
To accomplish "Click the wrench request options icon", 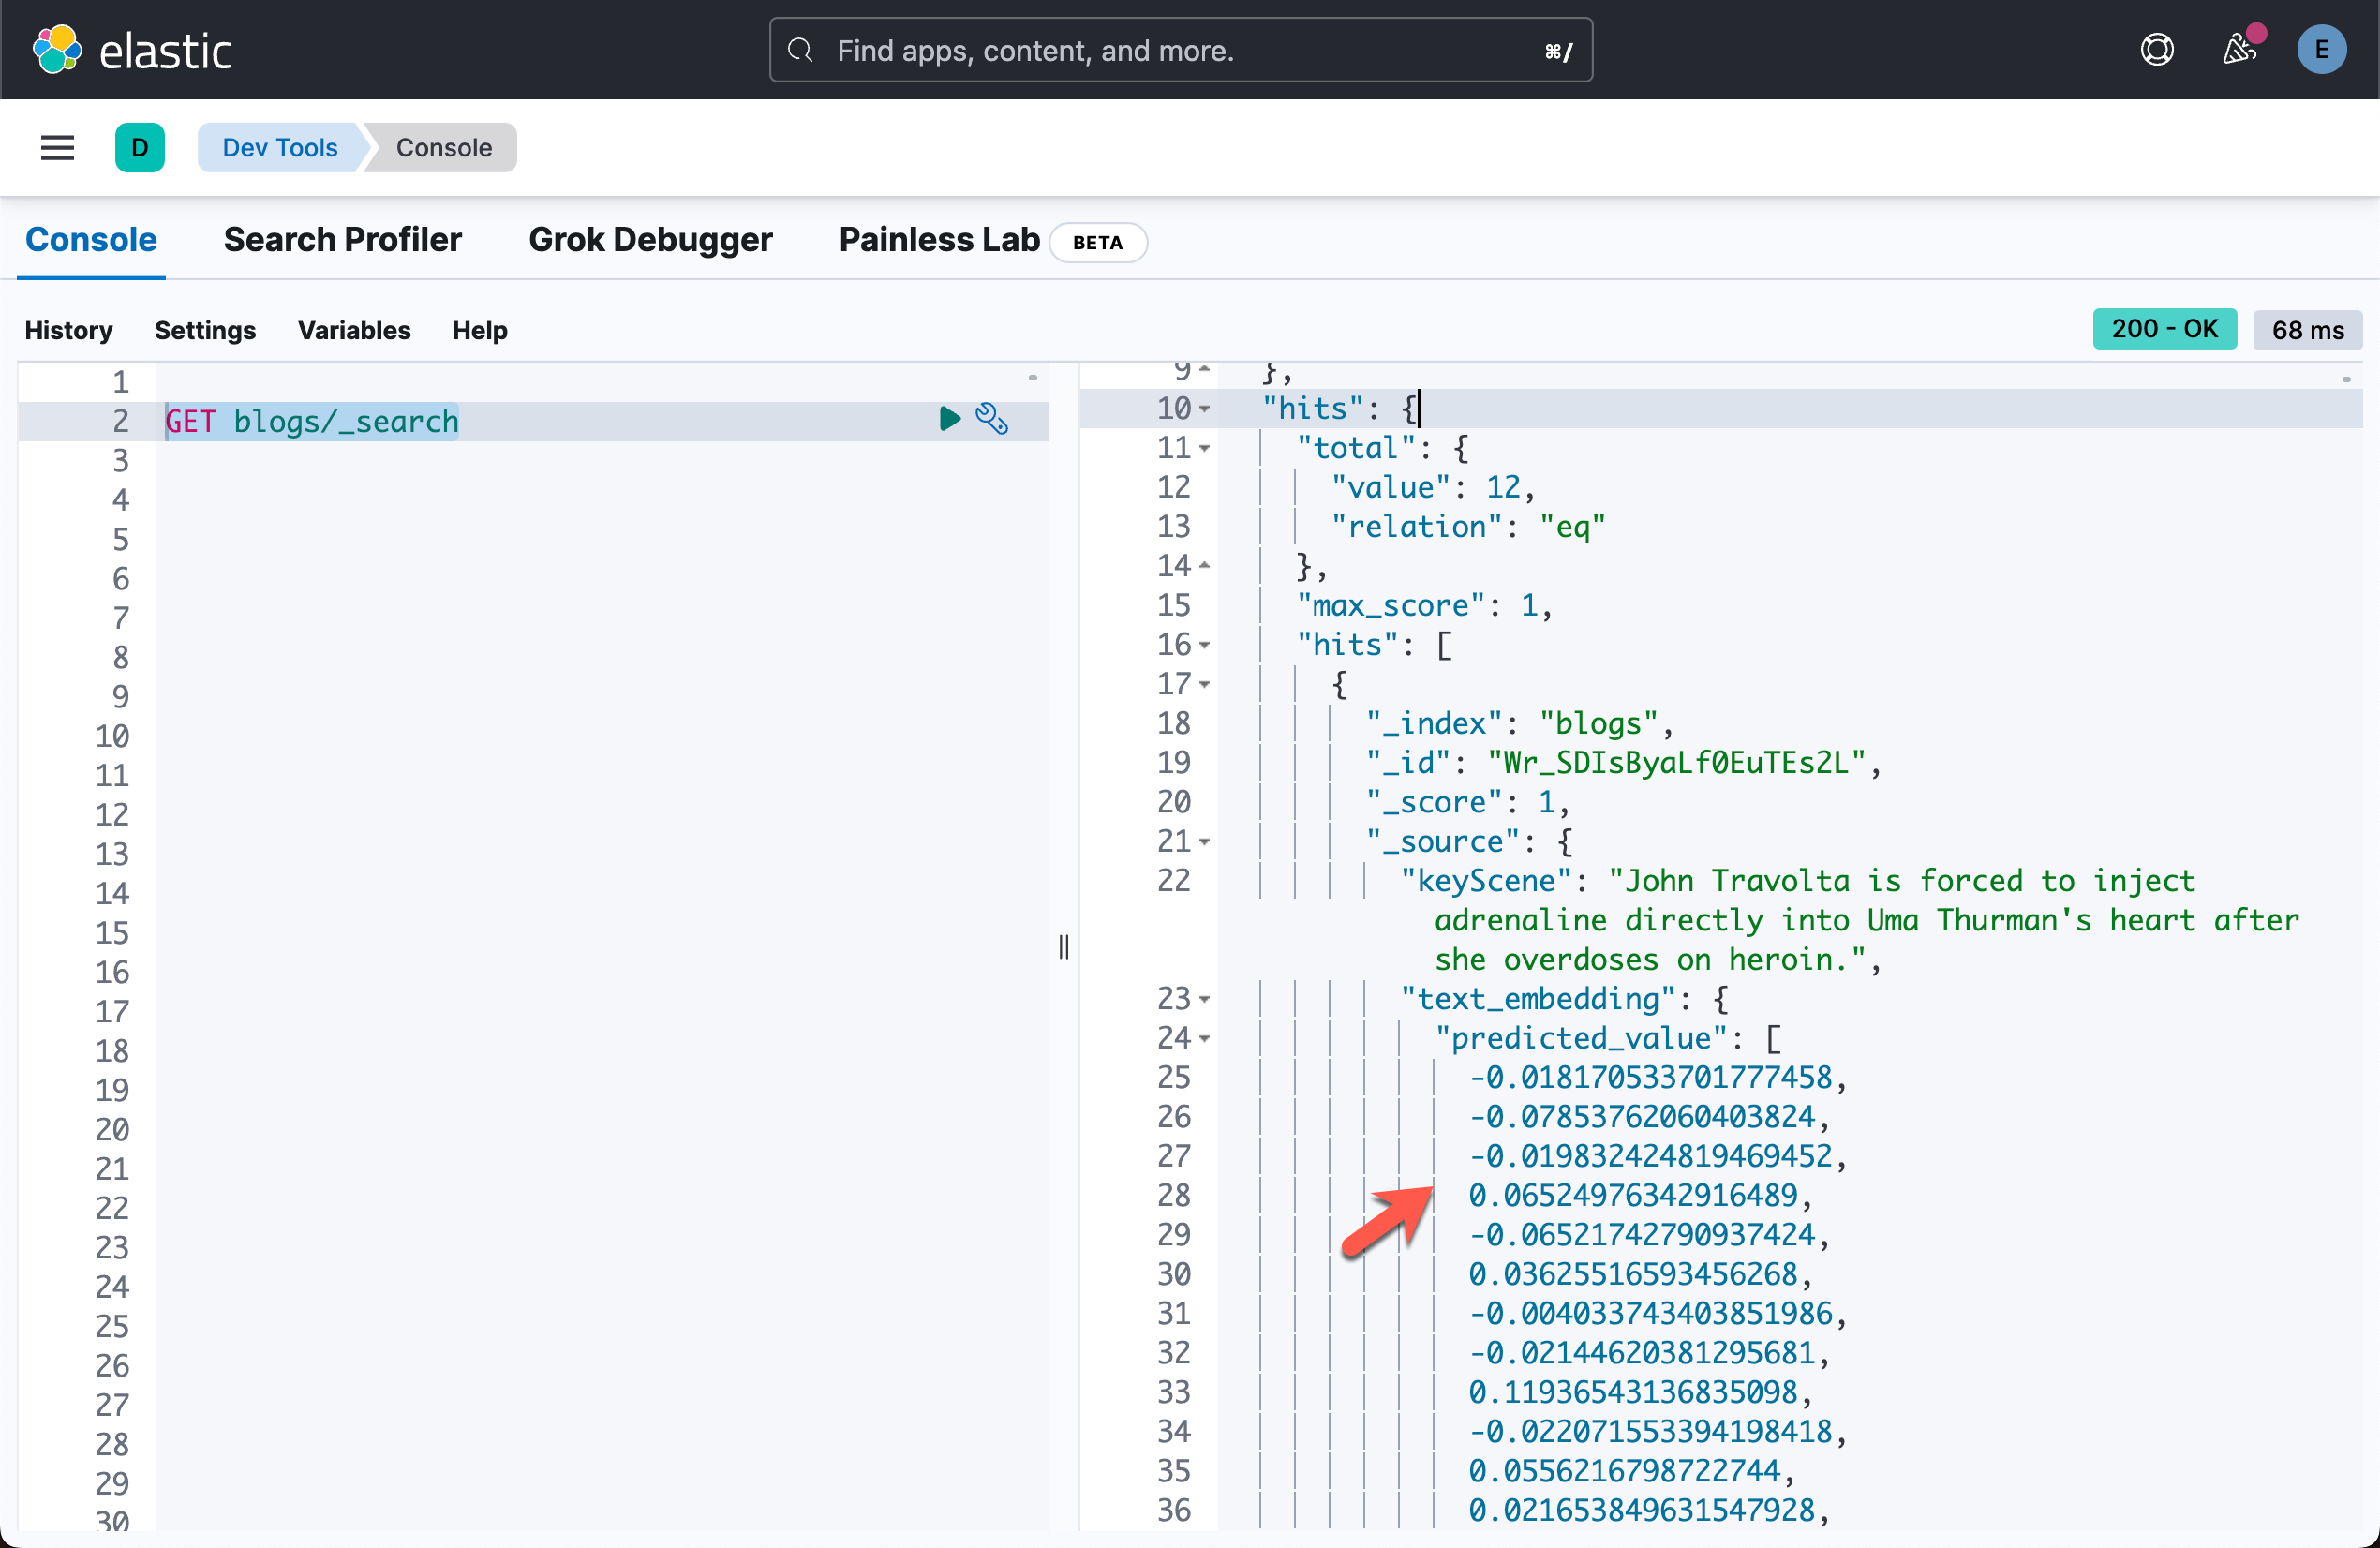I will click(991, 419).
